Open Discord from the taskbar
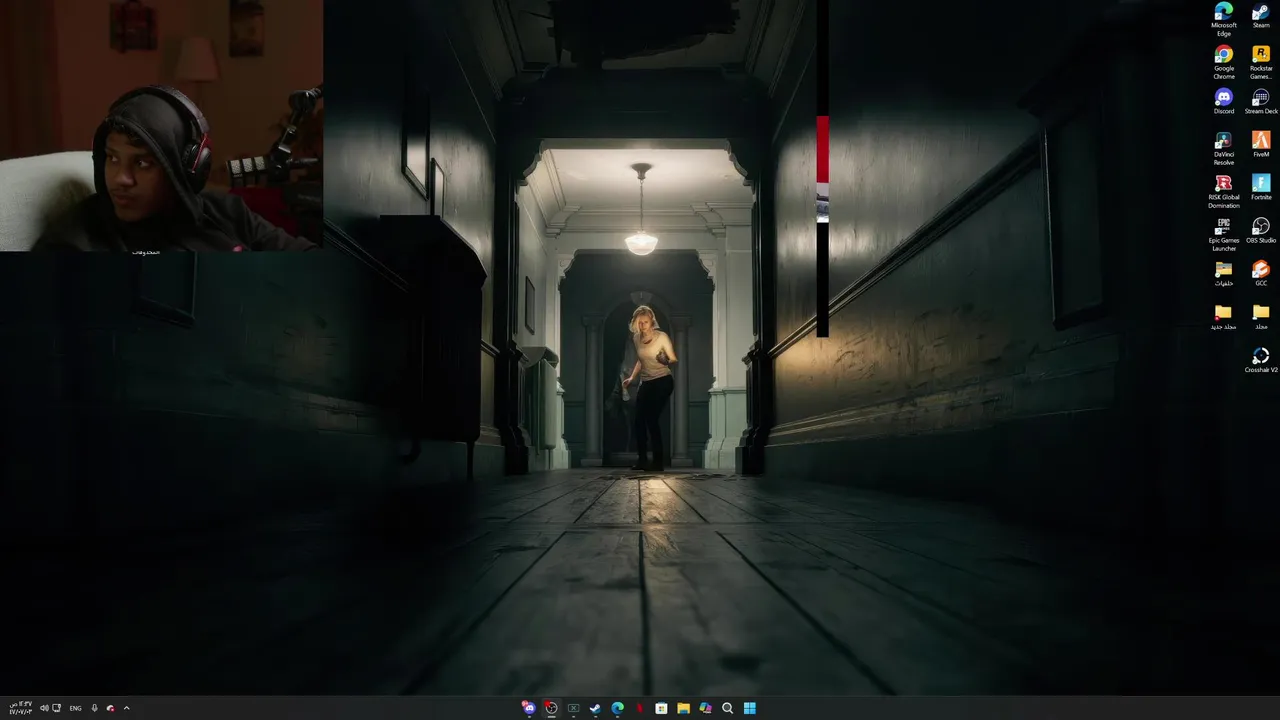Image resolution: width=1280 pixels, height=720 pixels. pos(528,708)
